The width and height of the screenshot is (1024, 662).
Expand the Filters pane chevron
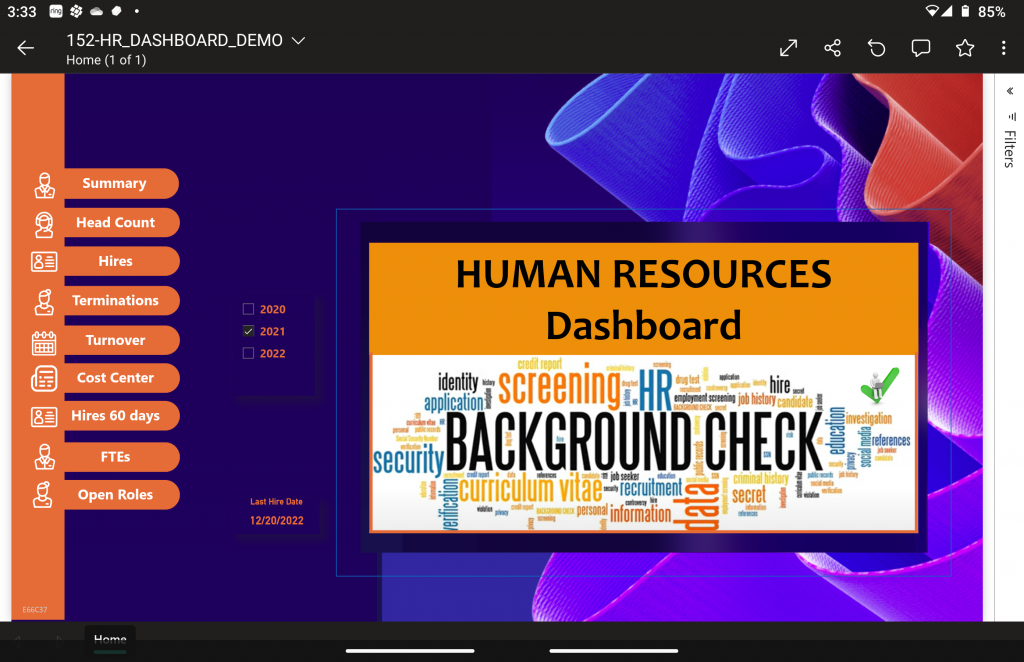pos(1009,91)
